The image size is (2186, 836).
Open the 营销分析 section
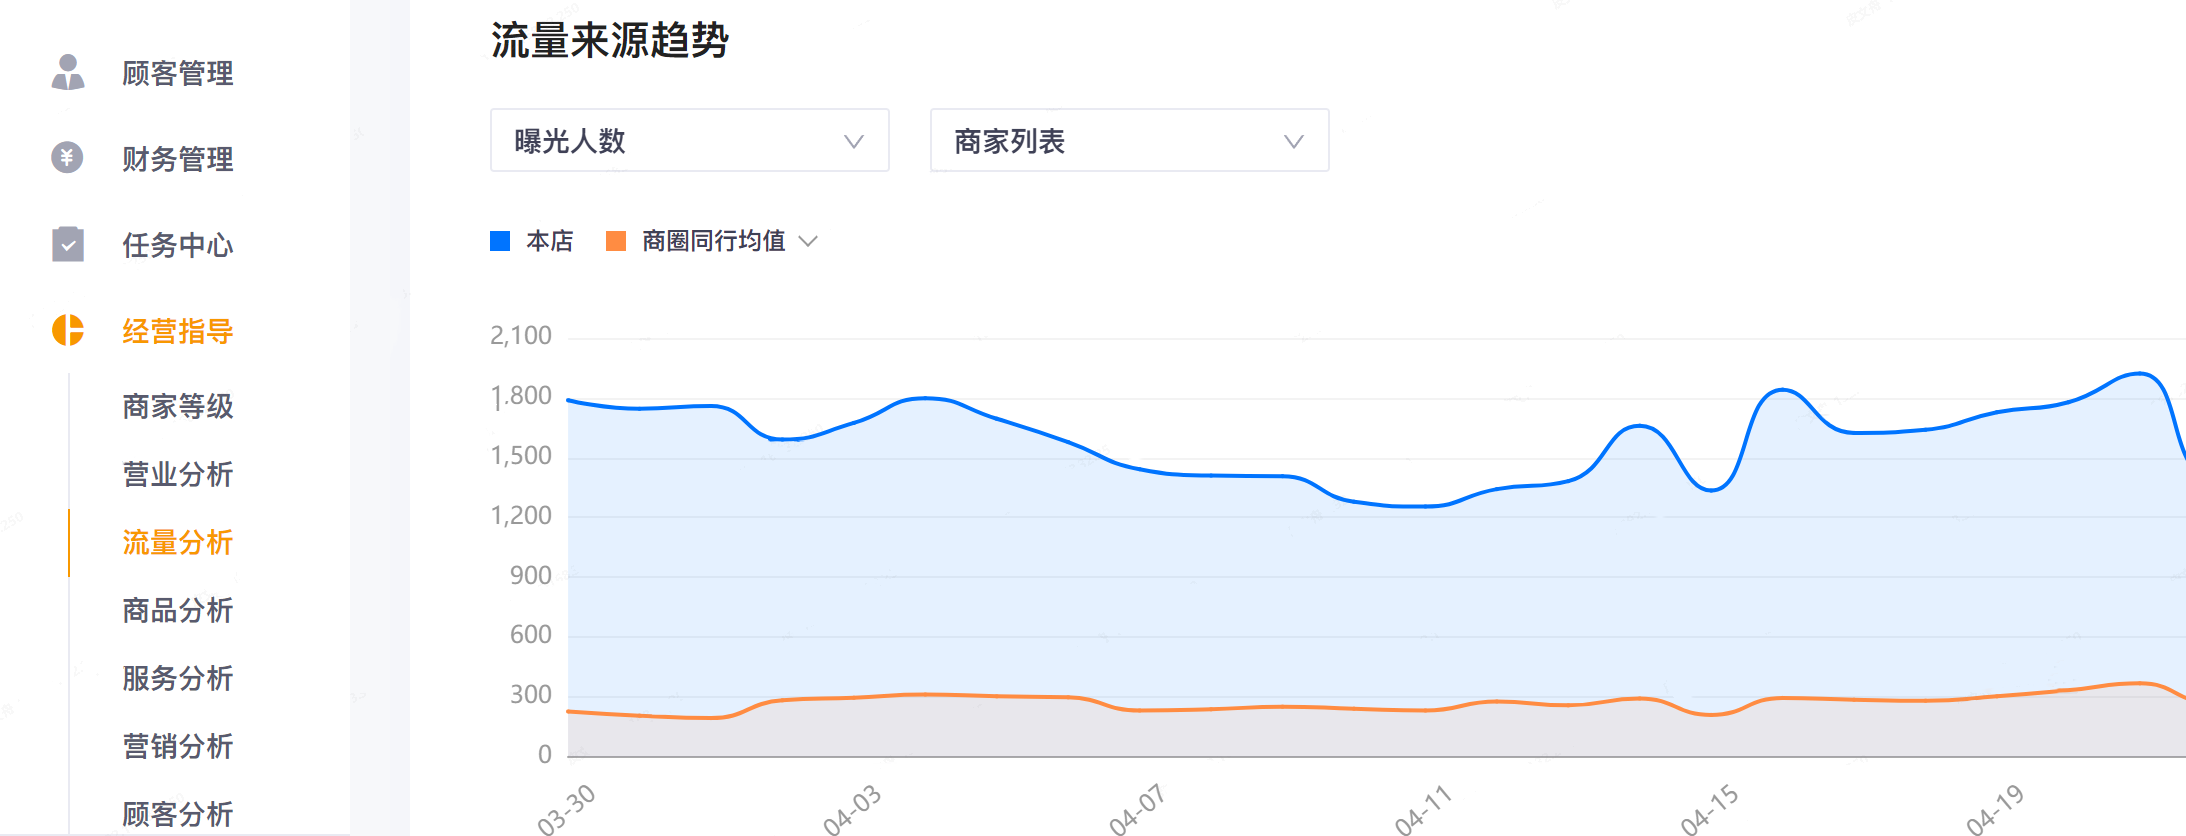pos(178,746)
